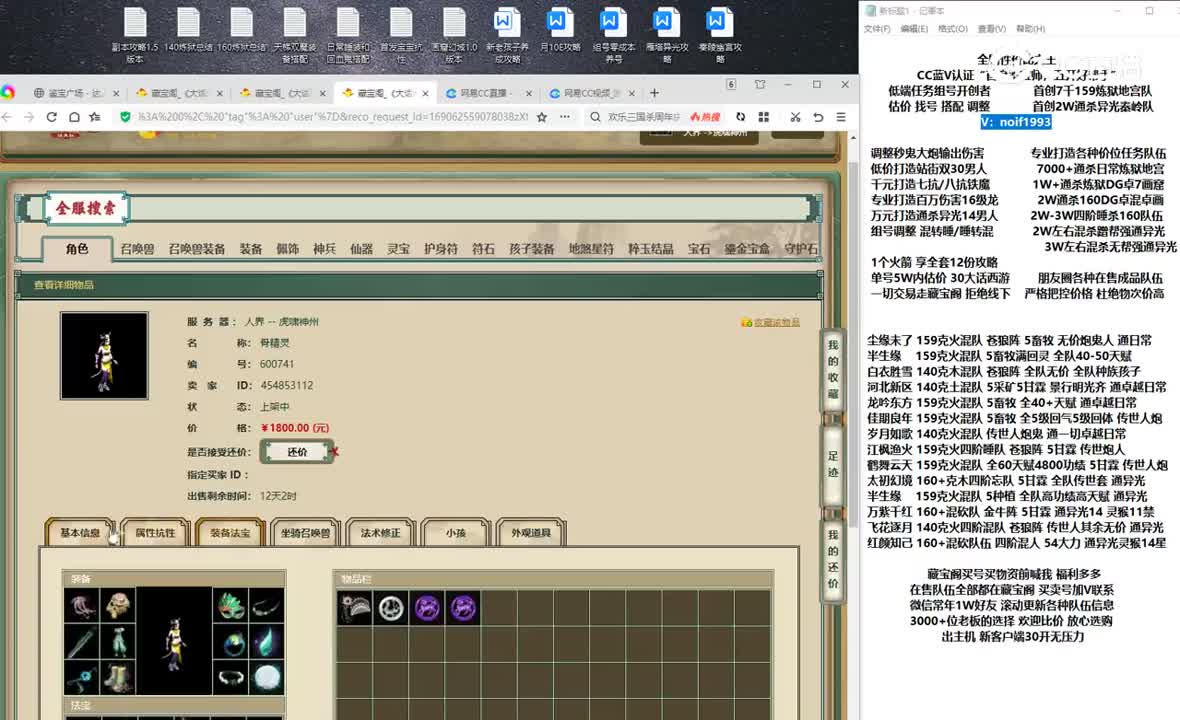
Task: Click the 全服搜索 banner
Action: (86, 208)
